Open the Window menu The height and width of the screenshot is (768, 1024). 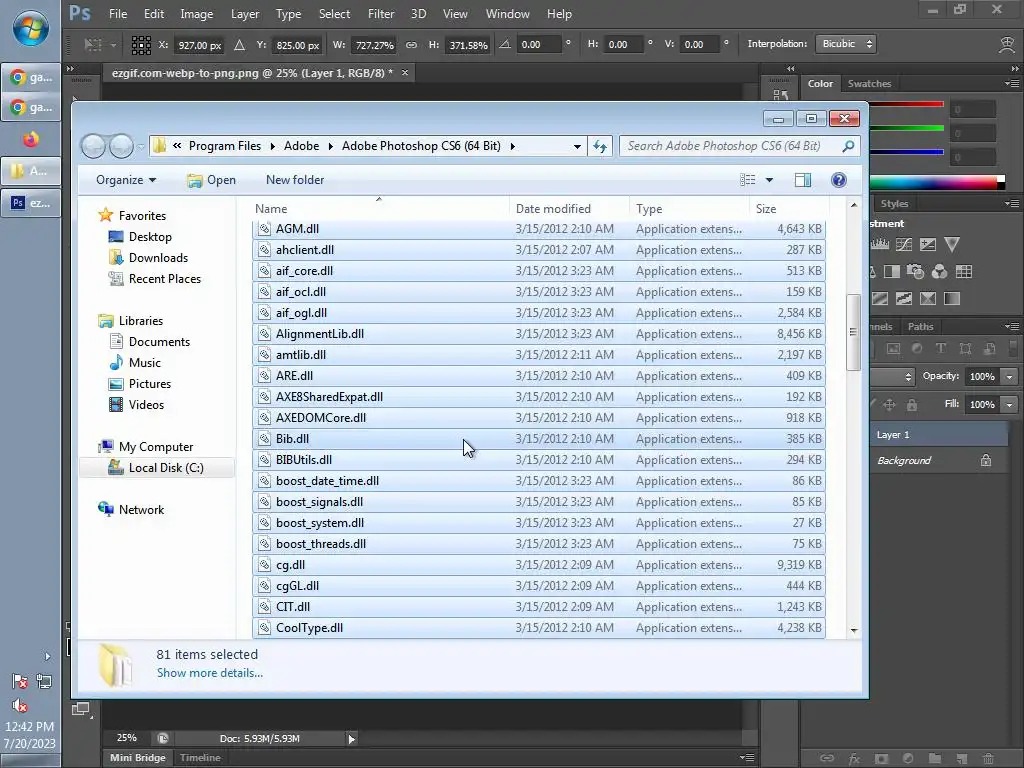click(507, 14)
